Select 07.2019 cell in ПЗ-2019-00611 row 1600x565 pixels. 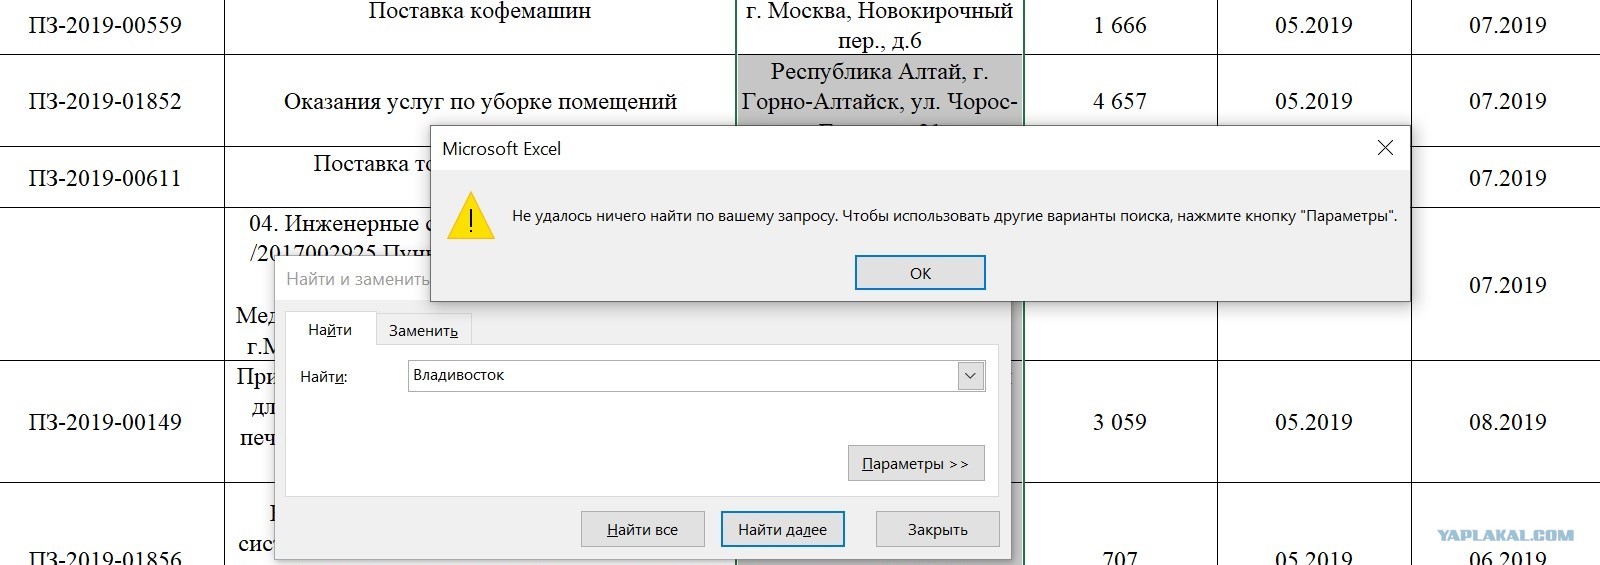point(1507,178)
